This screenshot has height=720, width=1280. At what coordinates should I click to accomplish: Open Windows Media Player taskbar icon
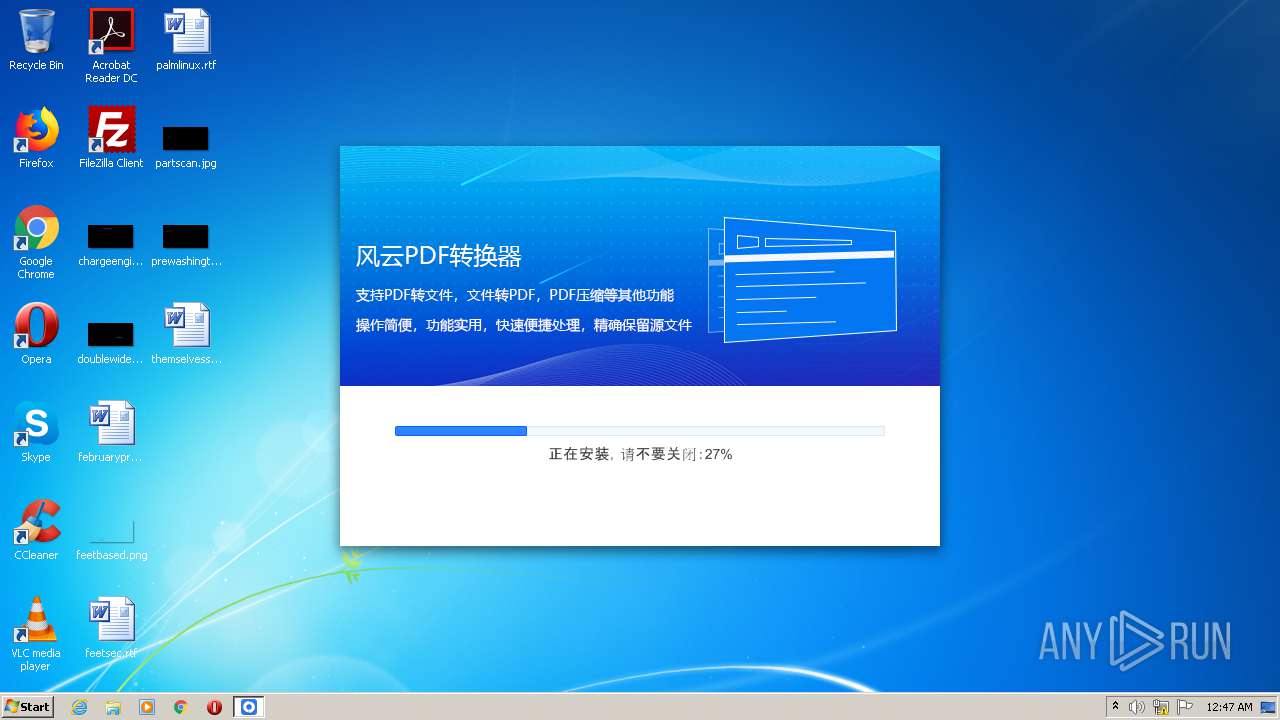click(147, 707)
